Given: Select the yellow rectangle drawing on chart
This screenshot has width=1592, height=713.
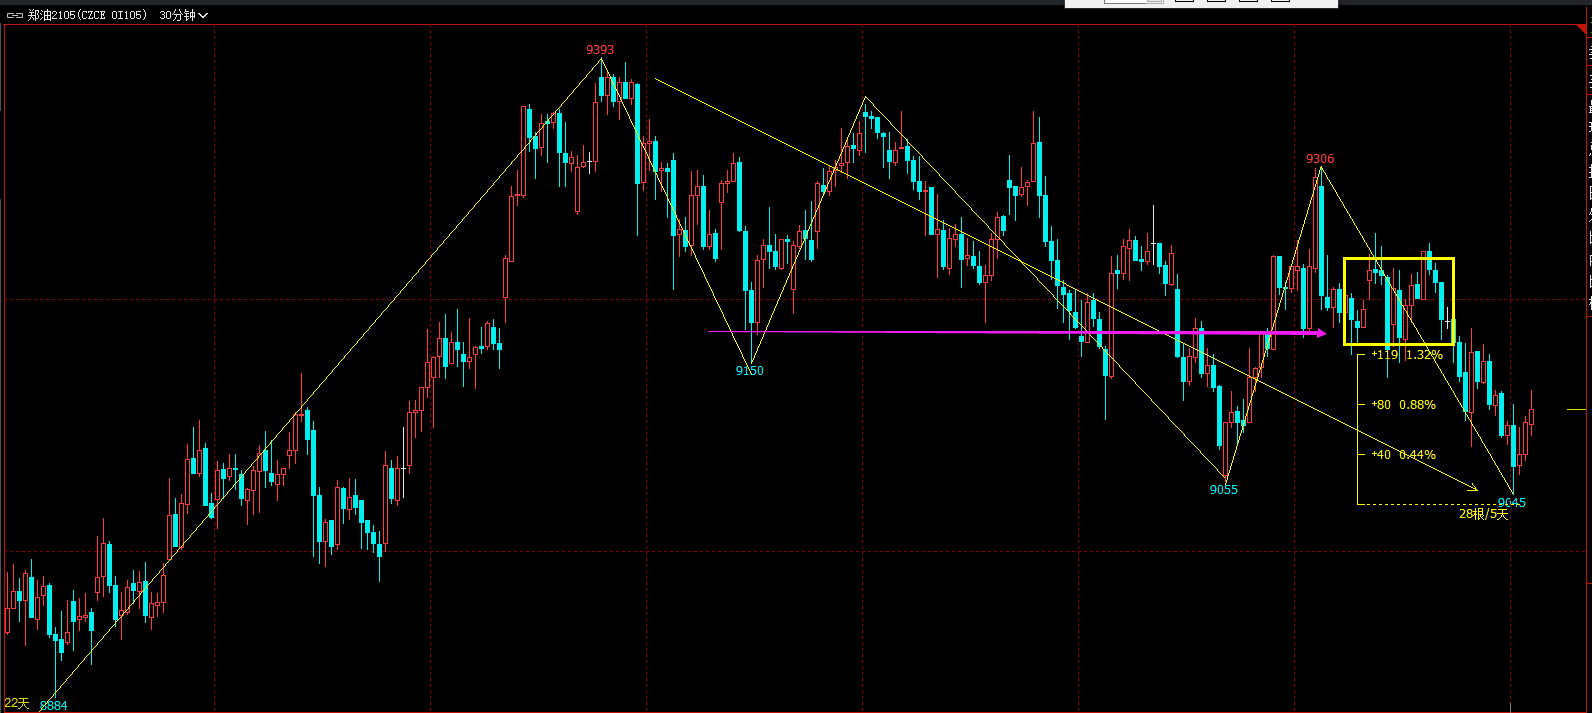Looking at the screenshot, I should 1398,259.
